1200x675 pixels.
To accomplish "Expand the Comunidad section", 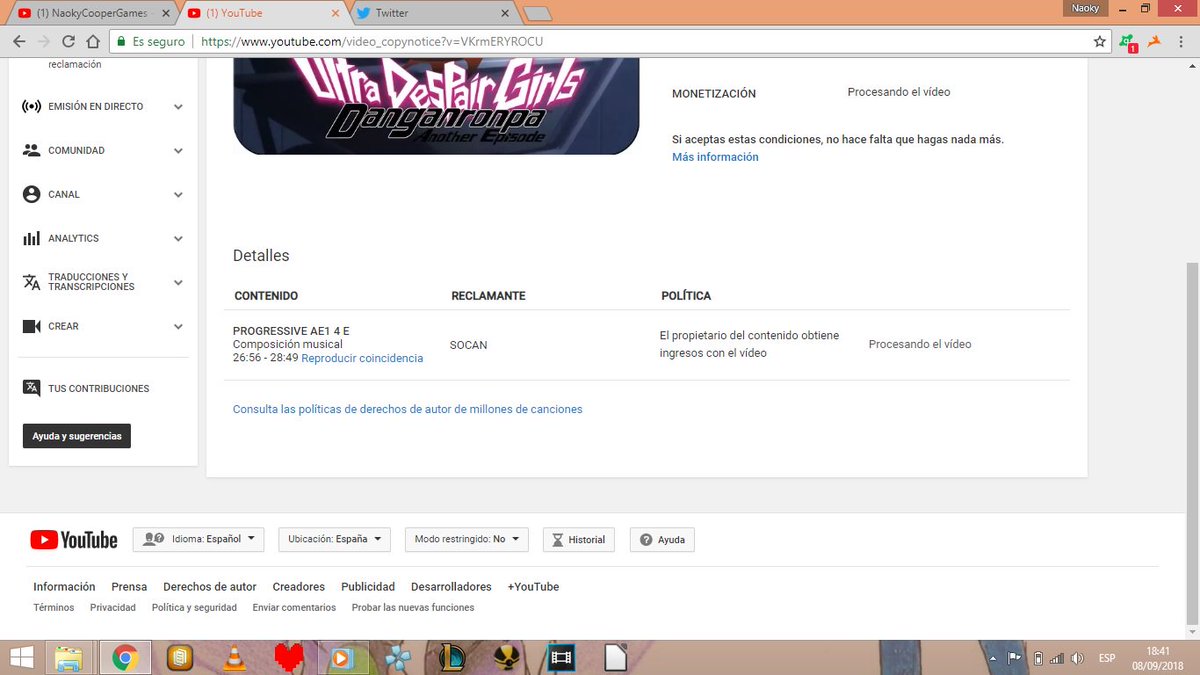I will click(x=178, y=150).
